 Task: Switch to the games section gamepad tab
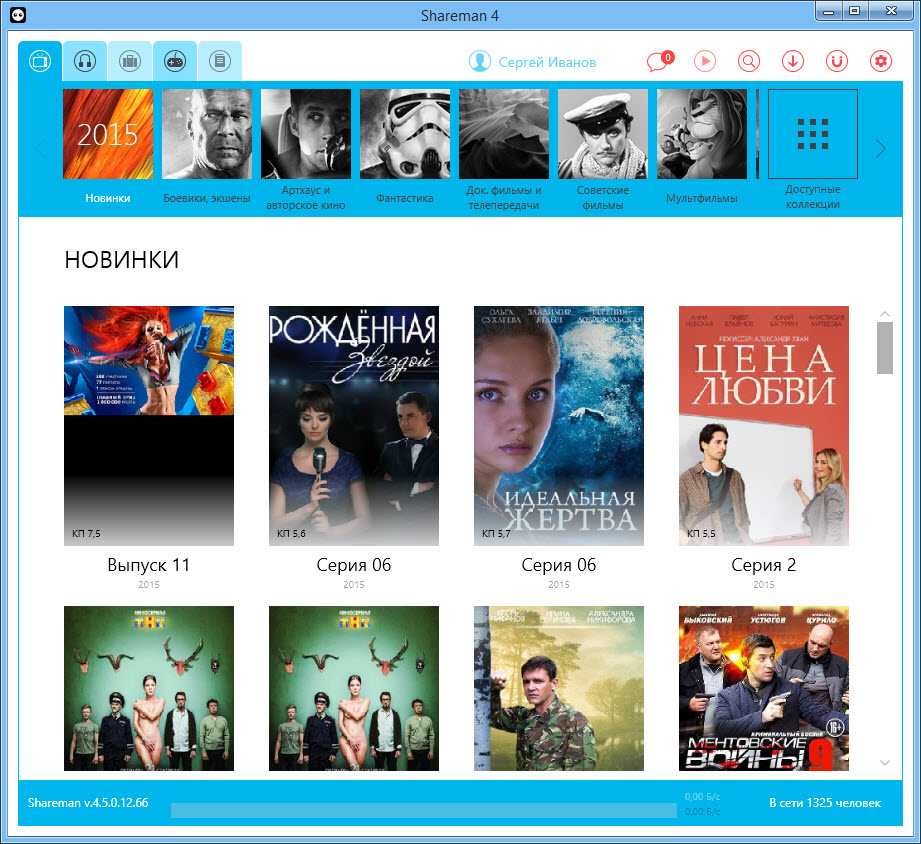pos(175,61)
